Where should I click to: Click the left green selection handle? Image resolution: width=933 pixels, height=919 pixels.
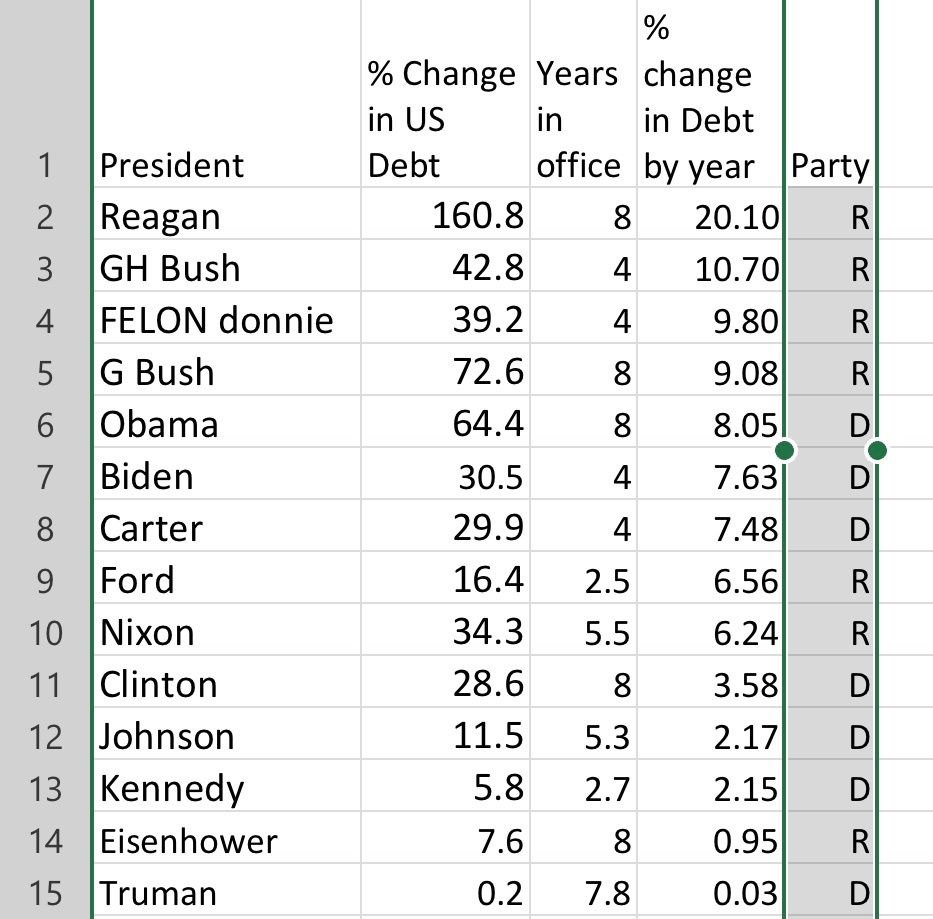click(x=784, y=451)
